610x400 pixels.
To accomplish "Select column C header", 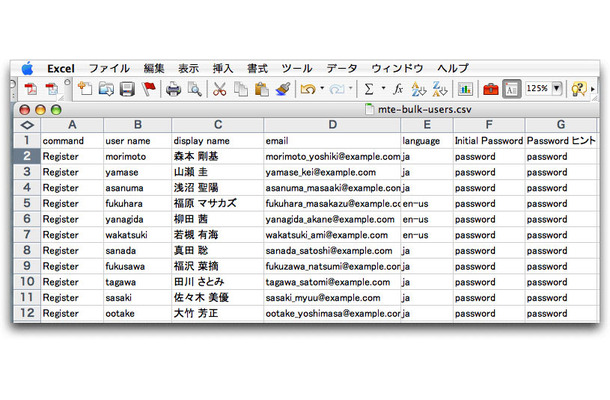I will (218, 125).
